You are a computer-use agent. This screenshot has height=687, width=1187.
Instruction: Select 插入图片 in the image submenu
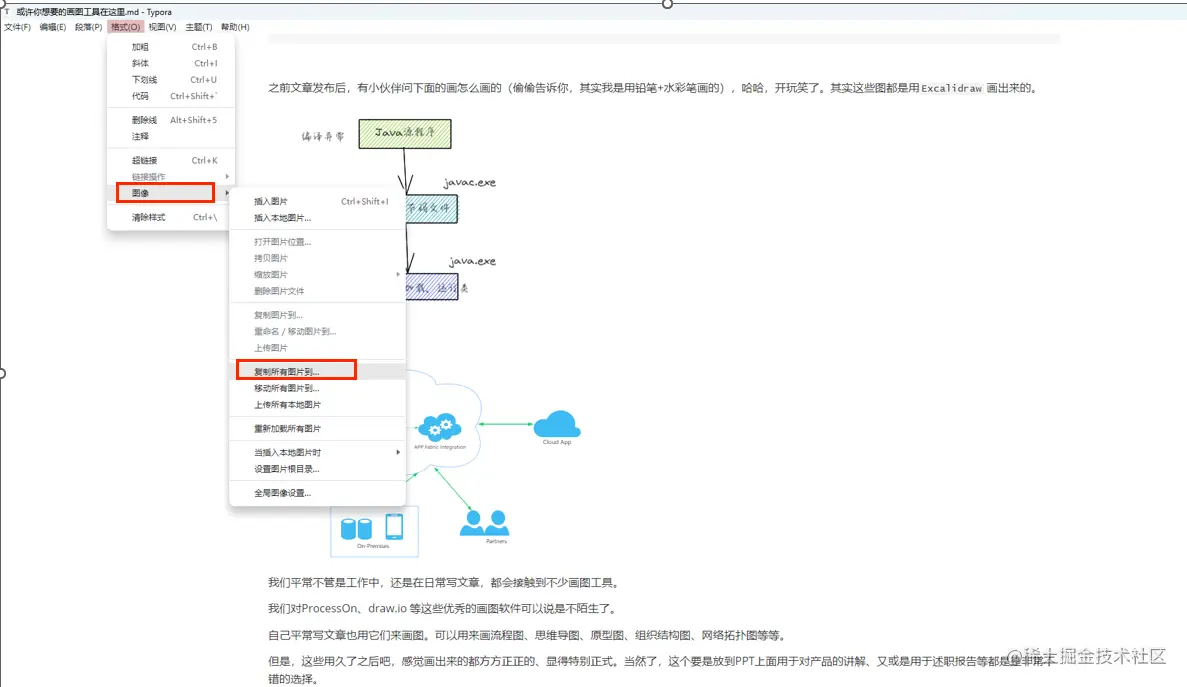pyautogui.click(x=318, y=201)
